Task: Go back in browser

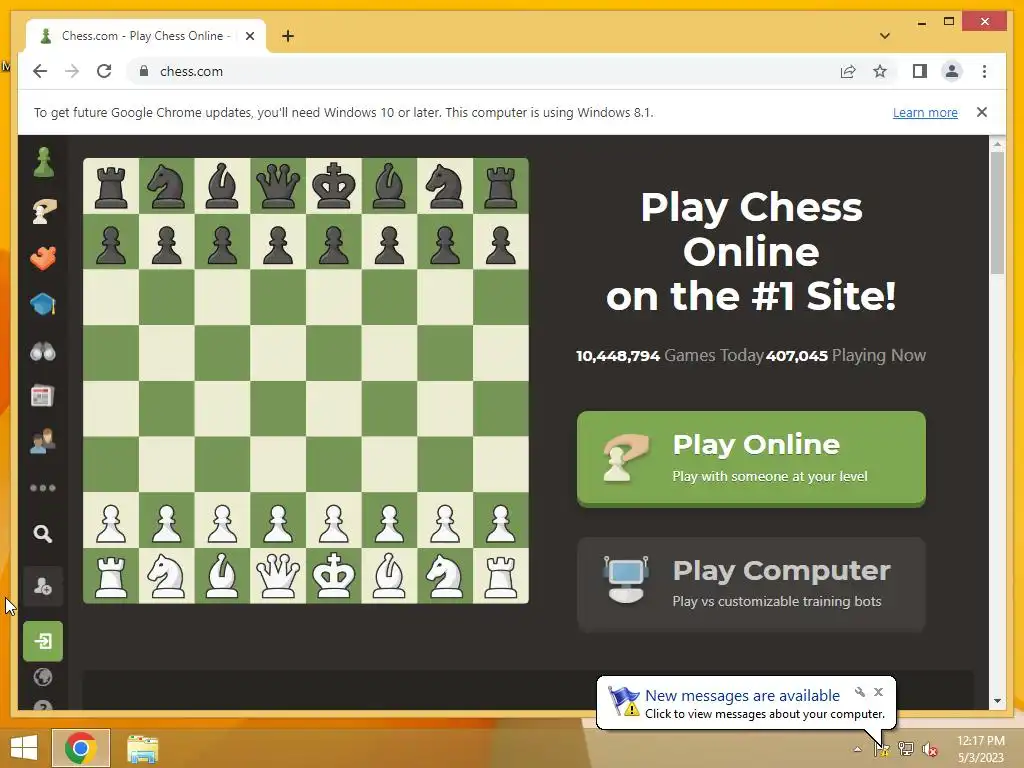Action: click(40, 71)
